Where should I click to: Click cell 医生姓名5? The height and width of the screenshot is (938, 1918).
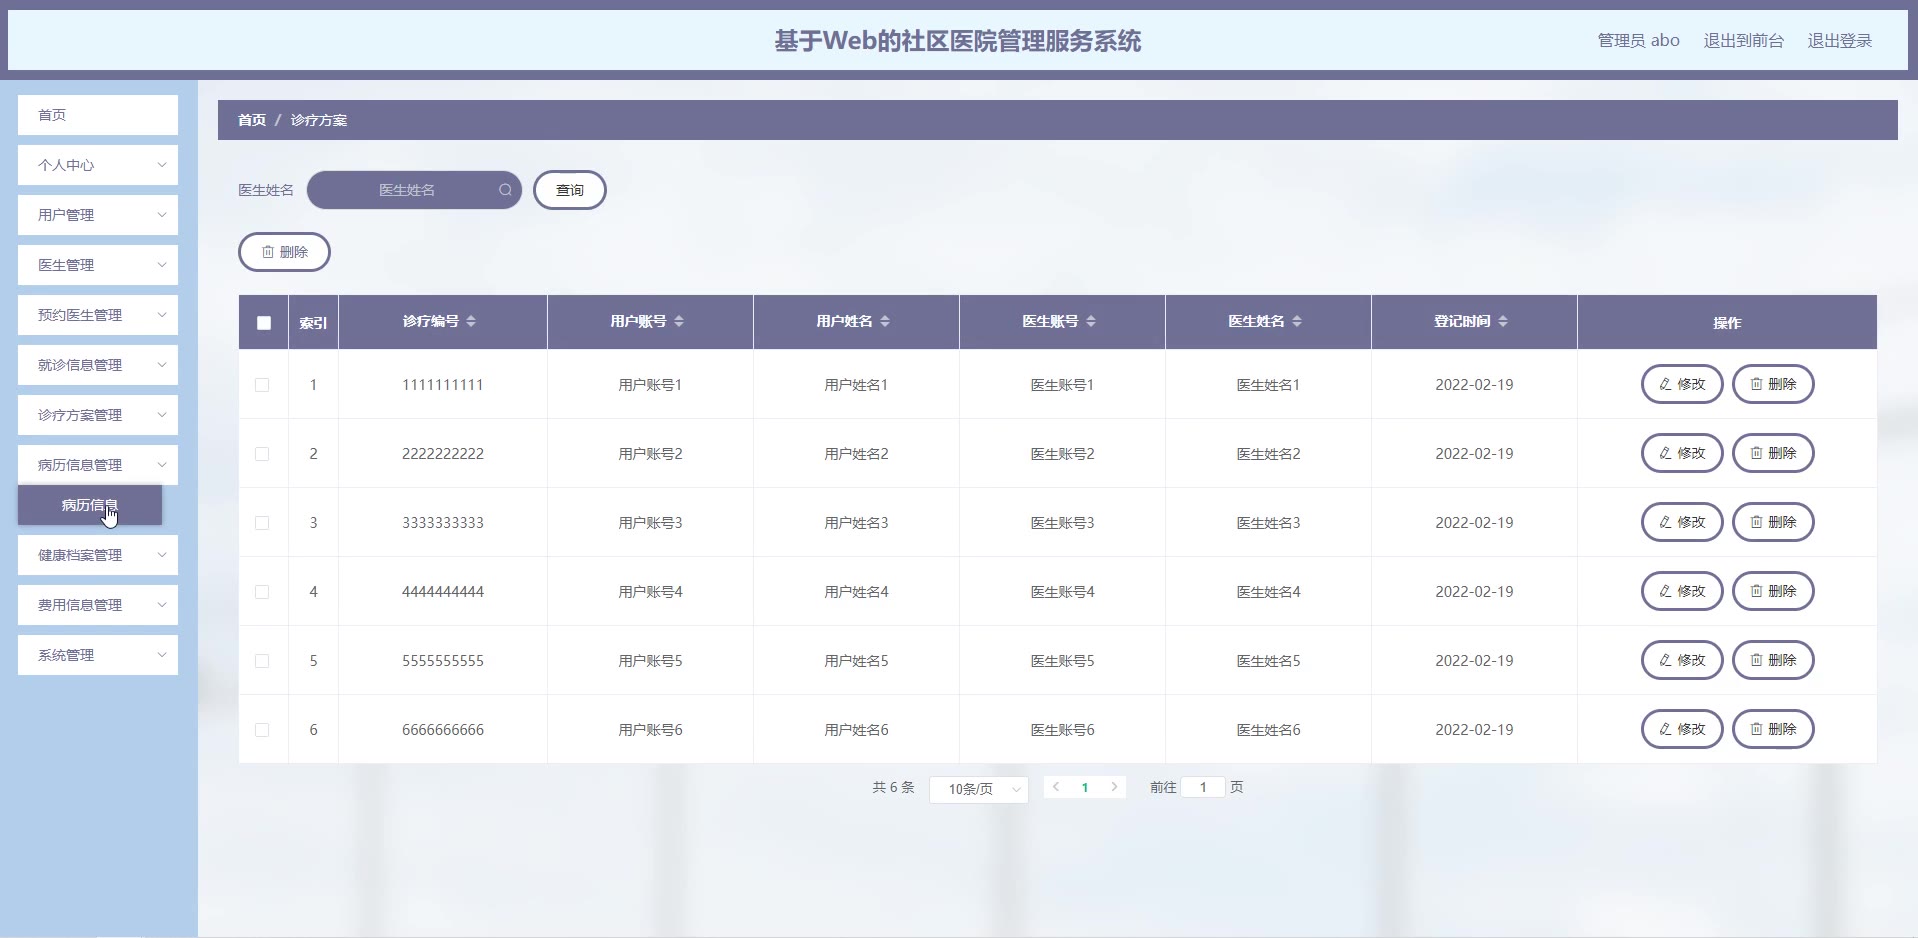[x=1268, y=661]
